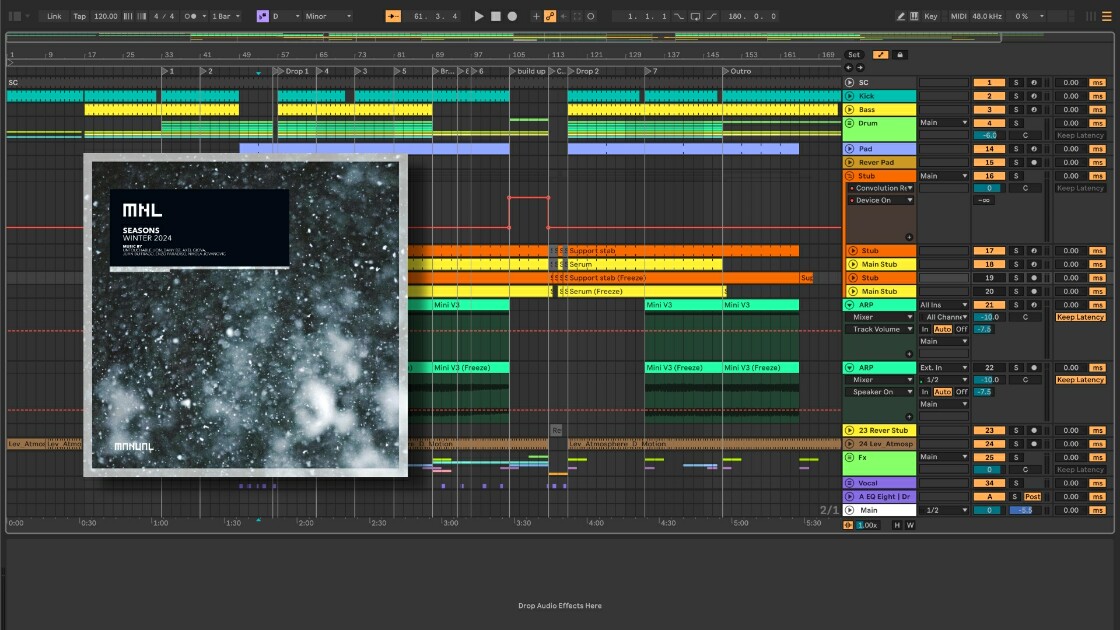Open the Minor scale dropdown

[328, 16]
